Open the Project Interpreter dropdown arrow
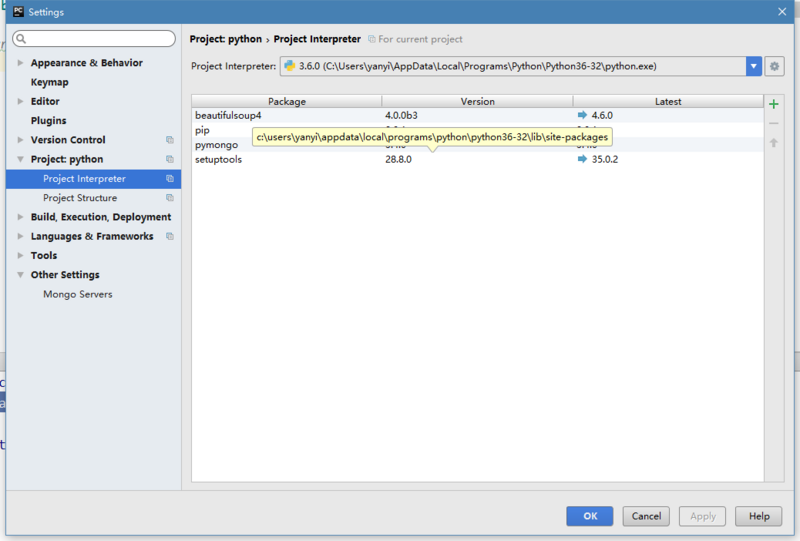This screenshot has width=800, height=541. click(754, 66)
